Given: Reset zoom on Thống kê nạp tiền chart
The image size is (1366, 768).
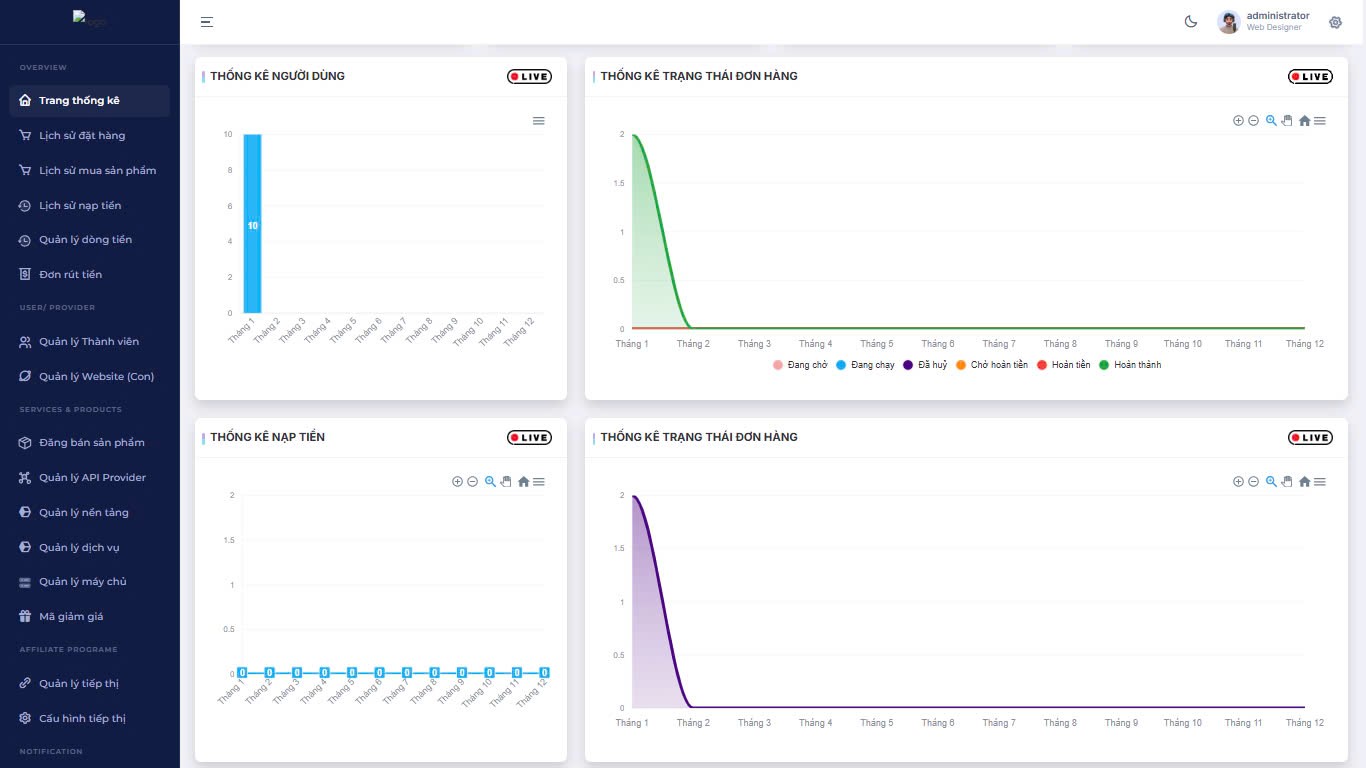Looking at the screenshot, I should (x=523, y=482).
